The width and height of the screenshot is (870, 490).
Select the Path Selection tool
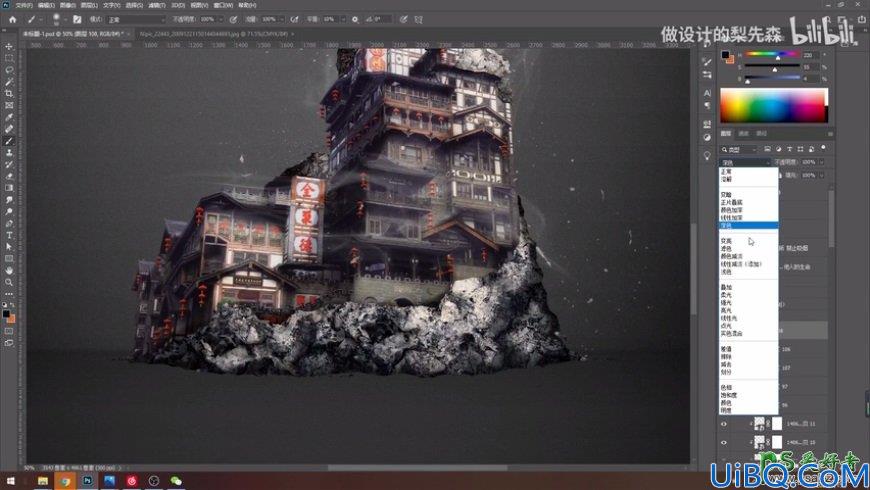pyautogui.click(x=9, y=247)
